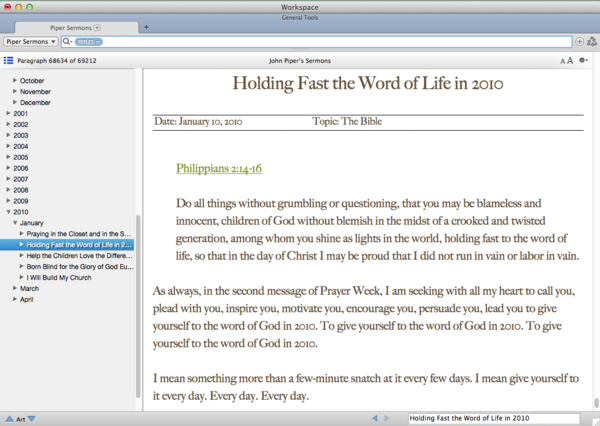Expand the December folder
Viewport: 600px width, 426px height.
[x=15, y=102]
